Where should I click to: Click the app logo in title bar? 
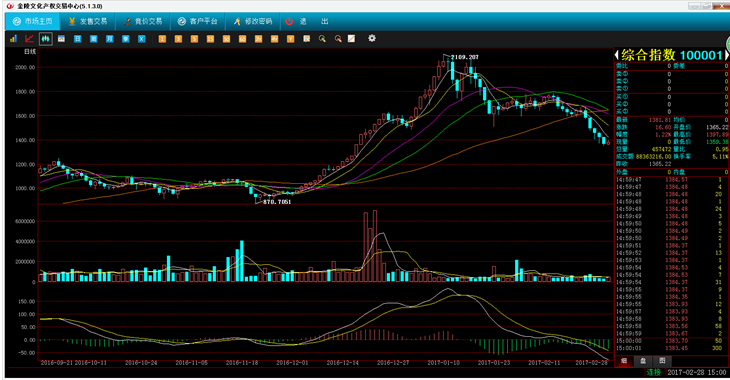pos(10,6)
